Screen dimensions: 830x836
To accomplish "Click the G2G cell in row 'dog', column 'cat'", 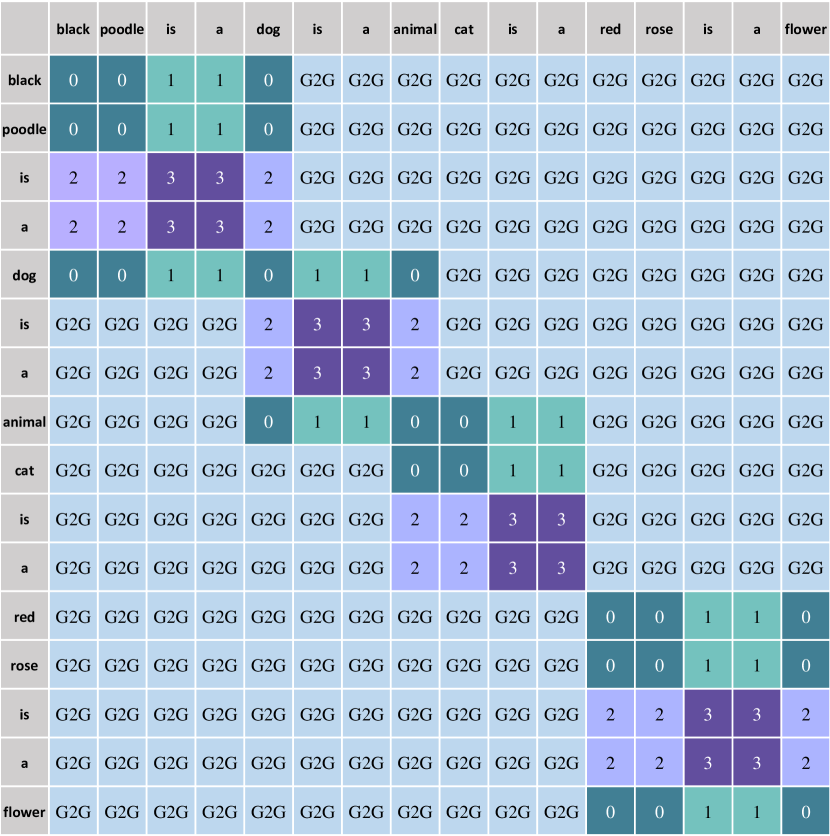I will tap(463, 275).
